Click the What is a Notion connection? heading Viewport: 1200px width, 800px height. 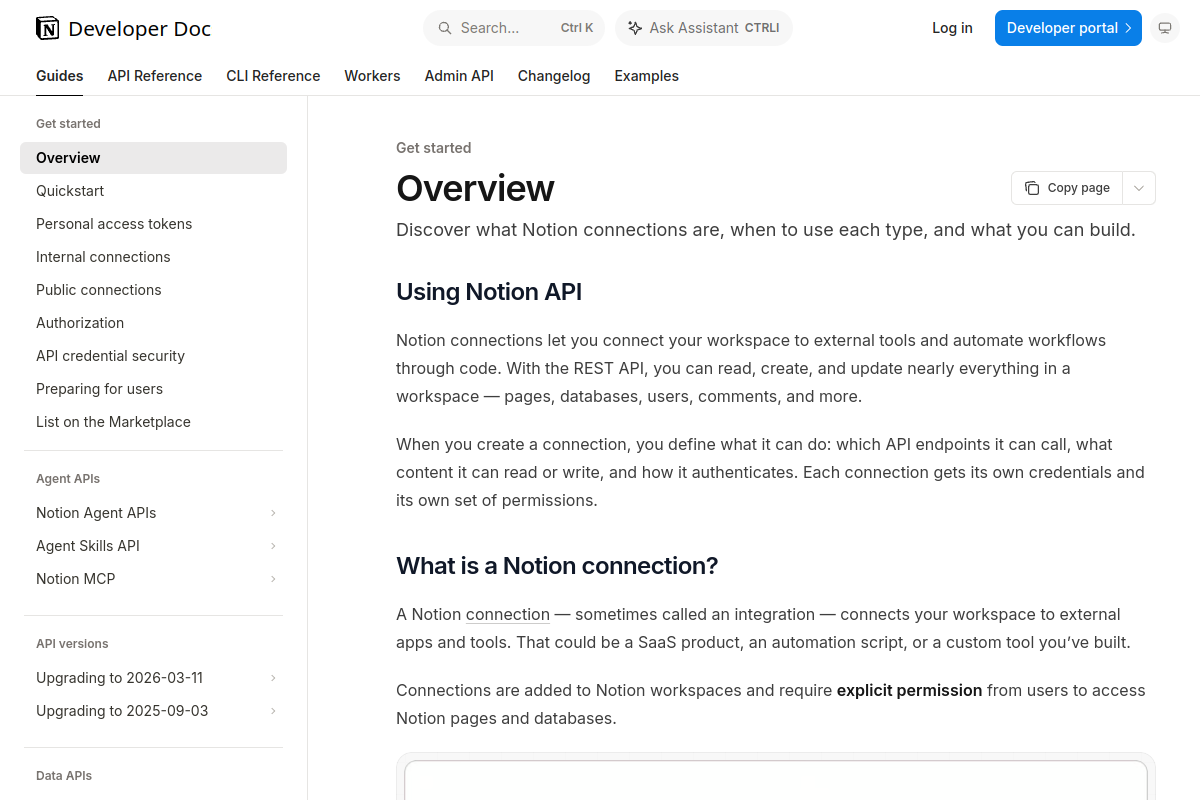click(x=557, y=566)
